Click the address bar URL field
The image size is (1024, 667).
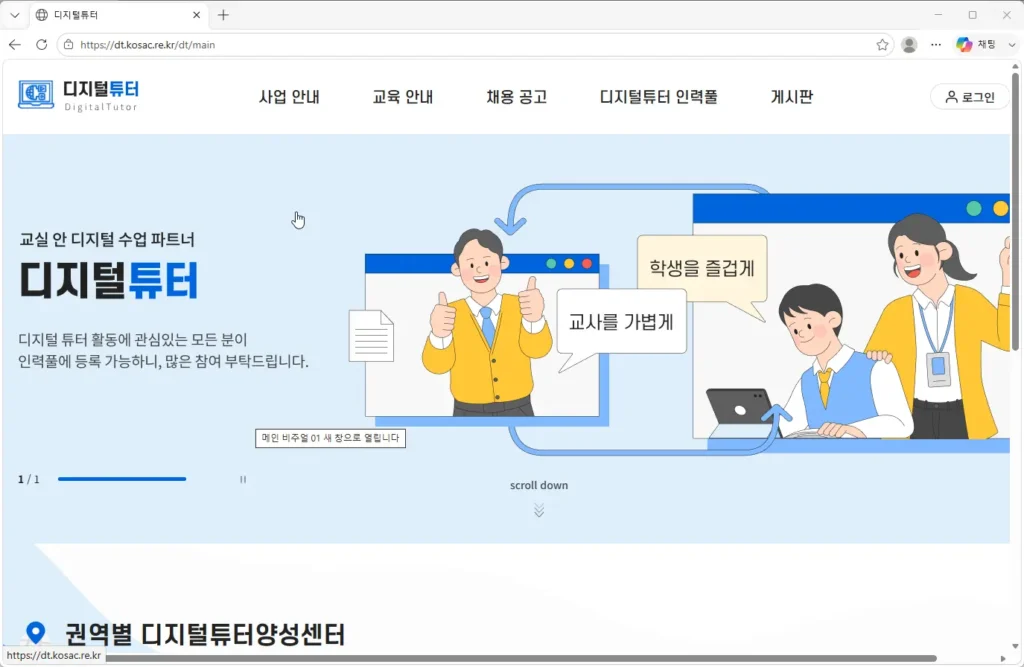pyautogui.click(x=474, y=44)
